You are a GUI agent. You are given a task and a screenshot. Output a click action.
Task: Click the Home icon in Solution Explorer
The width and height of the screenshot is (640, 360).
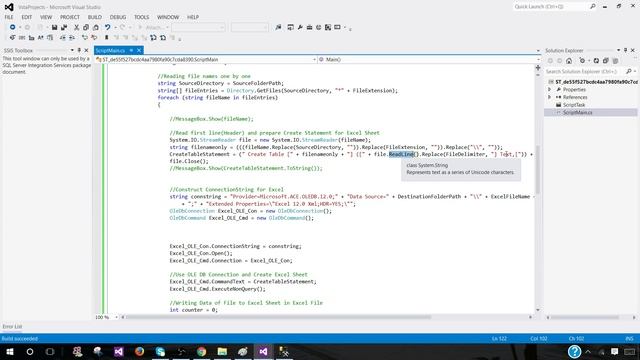pos(569,61)
